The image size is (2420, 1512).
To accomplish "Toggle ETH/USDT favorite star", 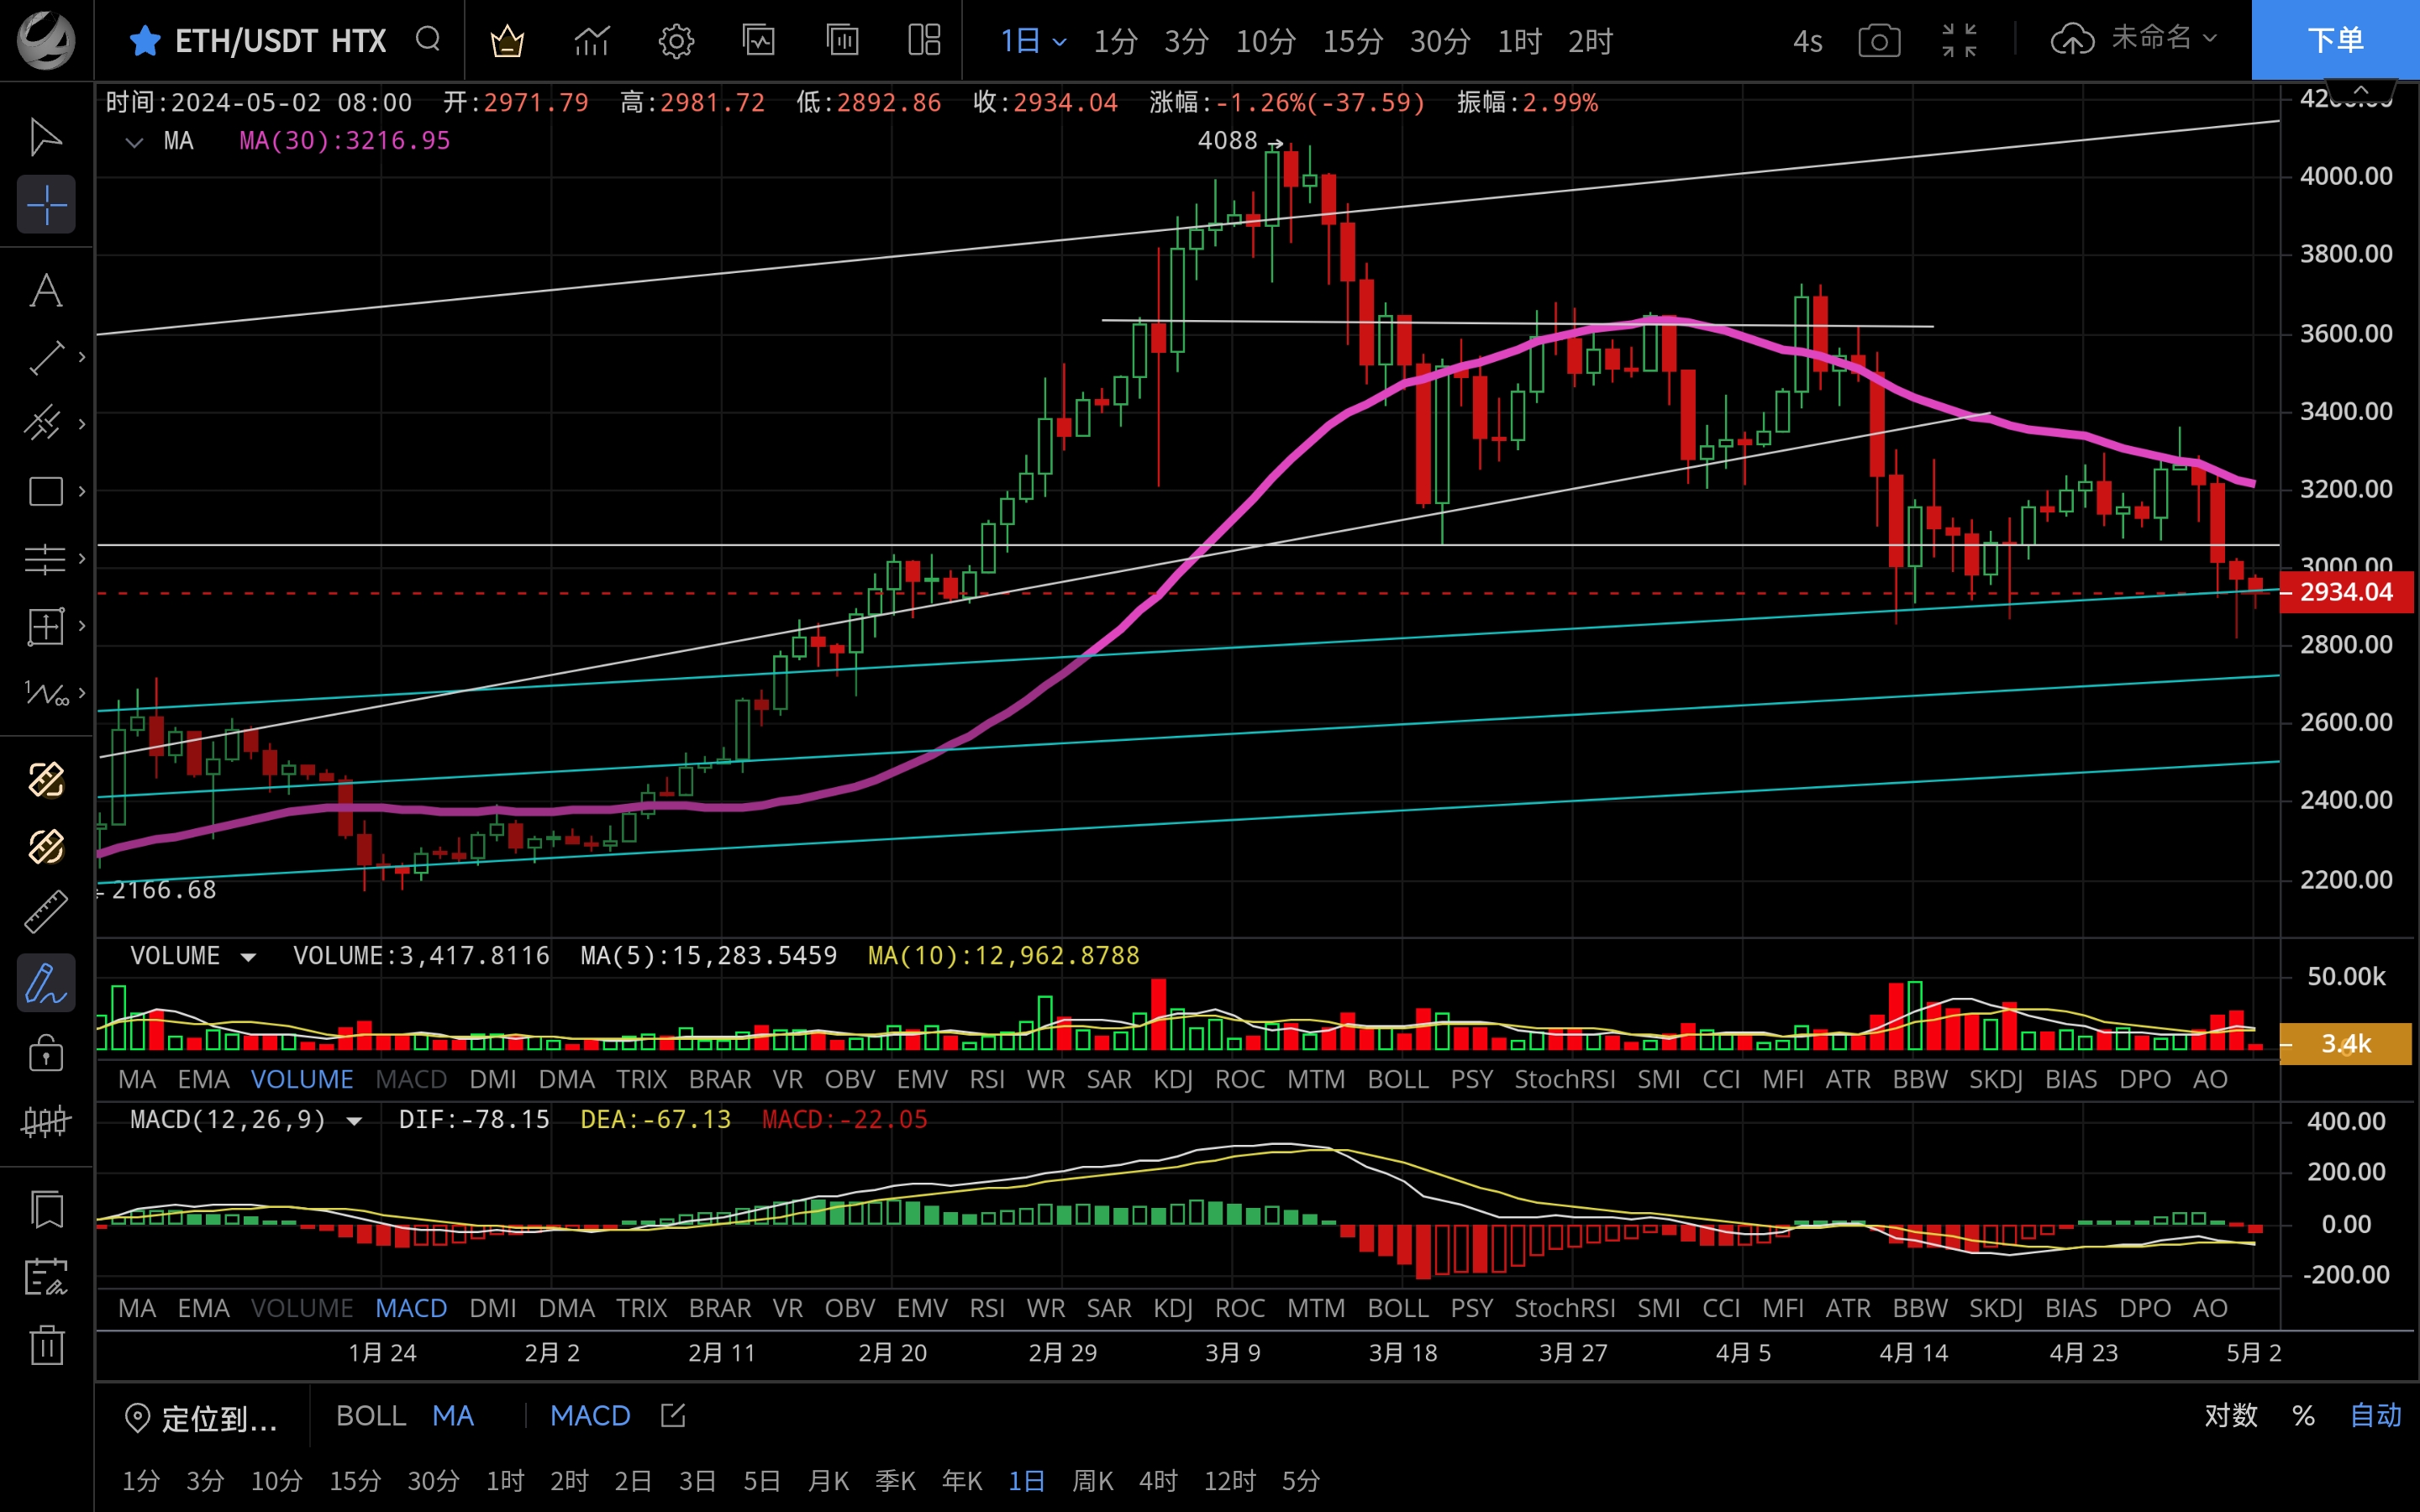I will (145, 41).
